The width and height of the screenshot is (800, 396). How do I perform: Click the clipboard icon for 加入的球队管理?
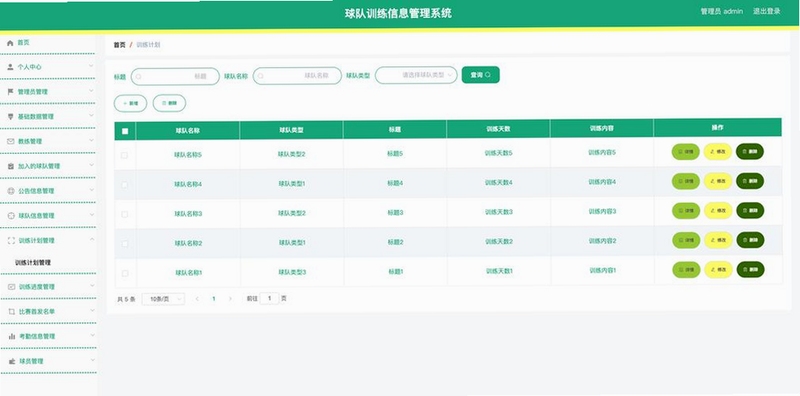click(x=11, y=166)
